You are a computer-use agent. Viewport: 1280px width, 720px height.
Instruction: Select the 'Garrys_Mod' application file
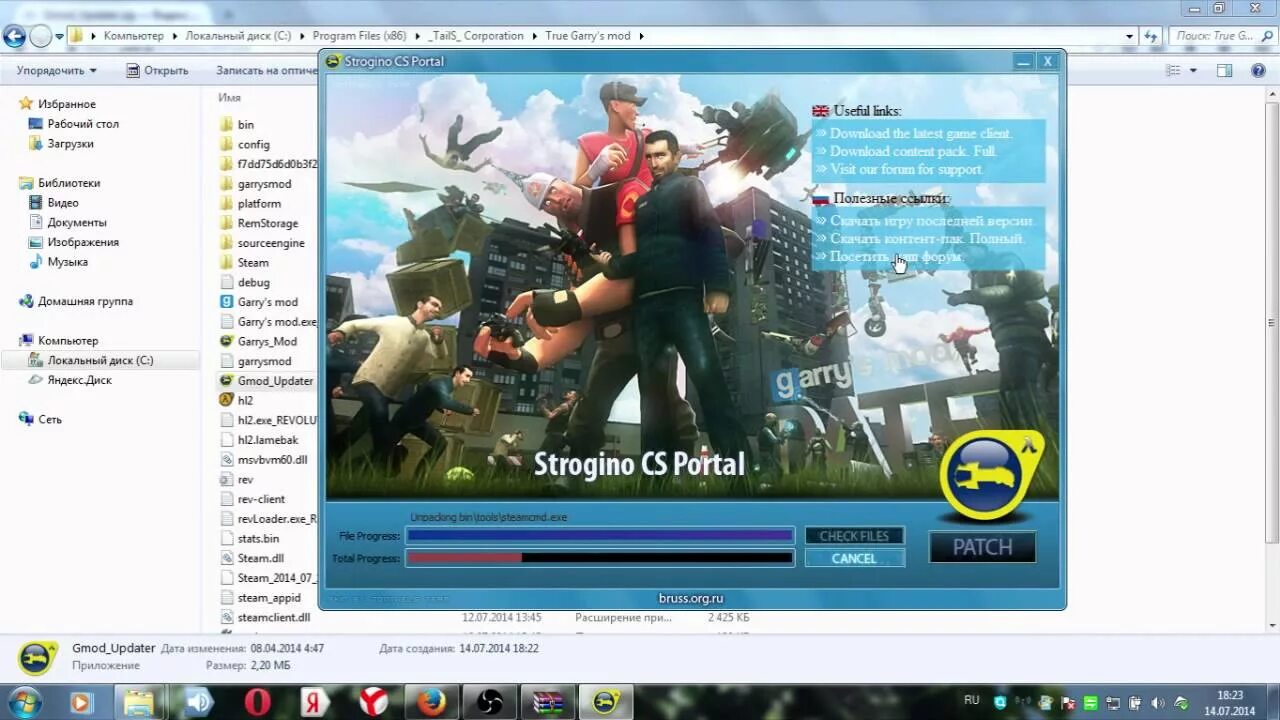tap(267, 341)
